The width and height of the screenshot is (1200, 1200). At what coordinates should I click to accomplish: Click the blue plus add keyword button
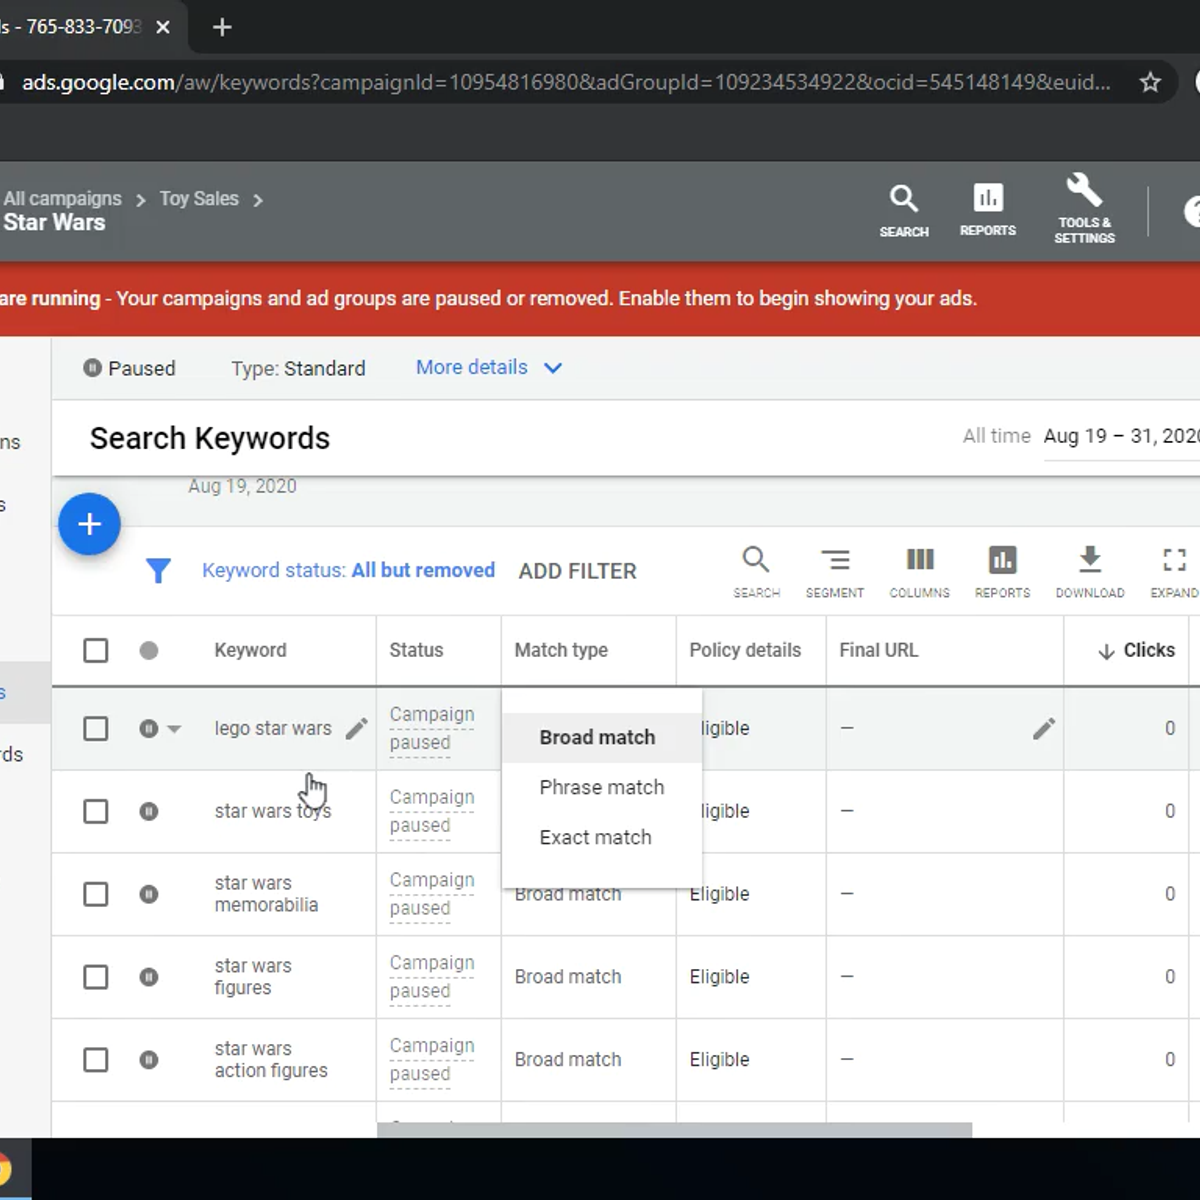tap(89, 524)
